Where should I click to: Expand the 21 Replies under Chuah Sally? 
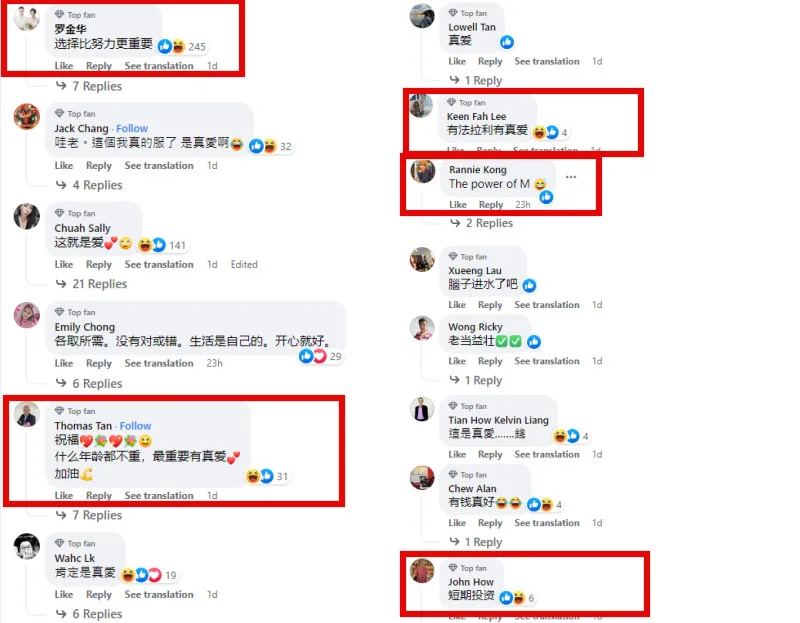click(99, 284)
